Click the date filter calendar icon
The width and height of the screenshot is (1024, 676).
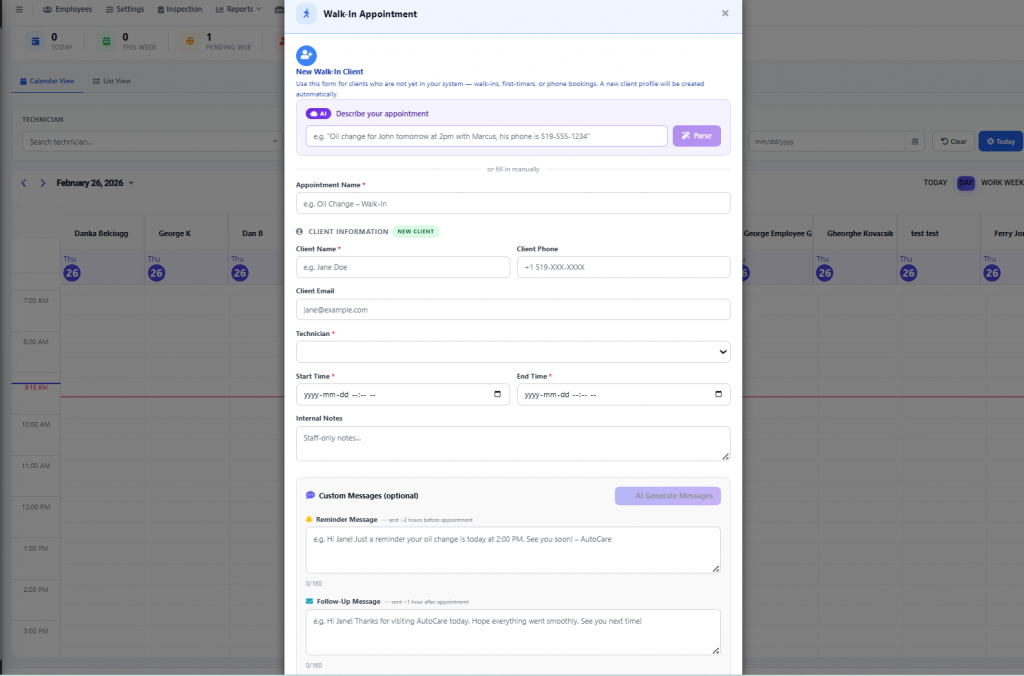tap(914, 141)
